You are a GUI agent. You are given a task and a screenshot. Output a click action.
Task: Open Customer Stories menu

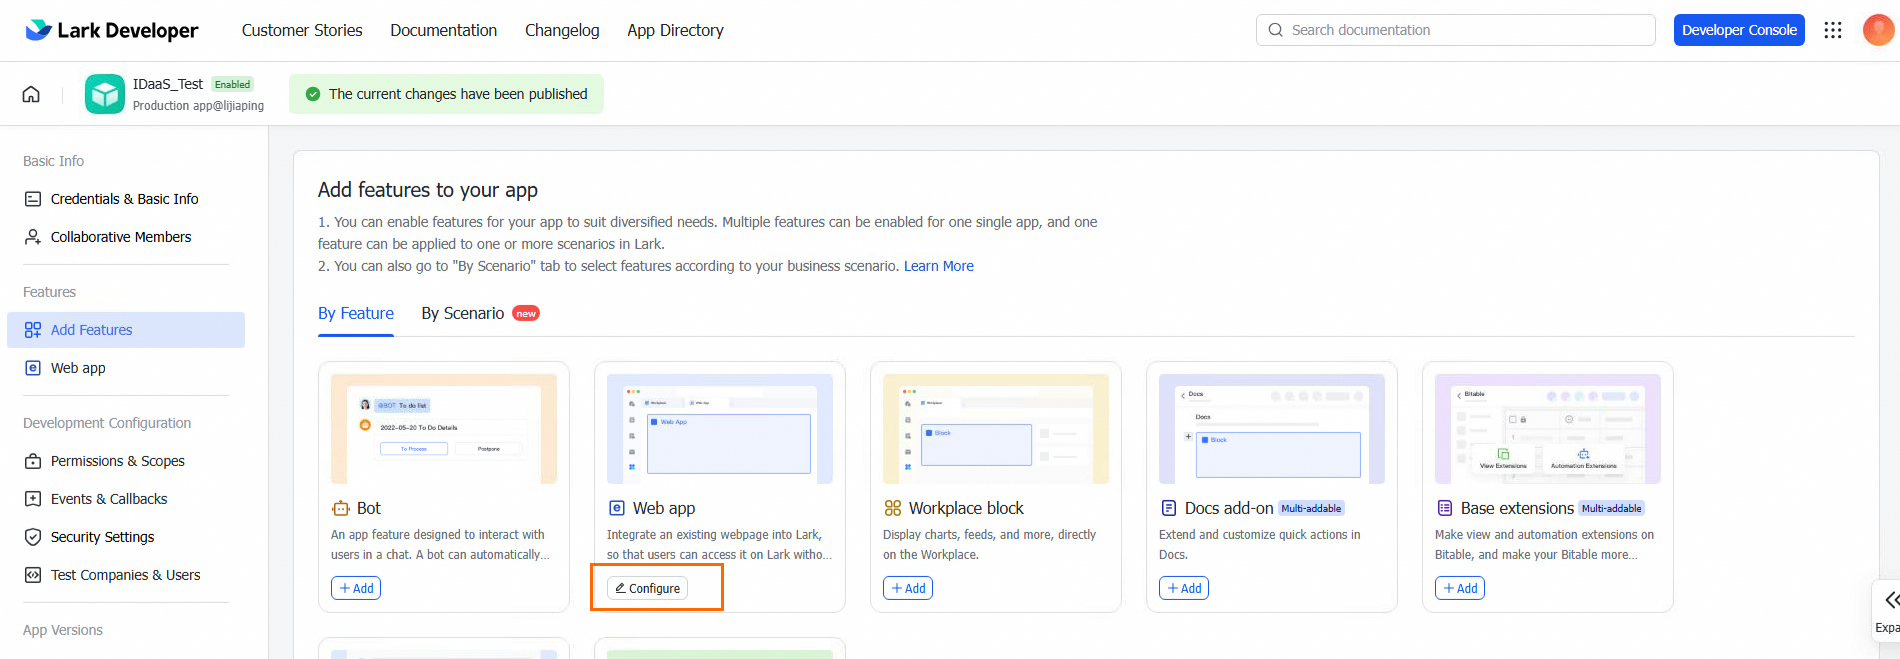[302, 30]
